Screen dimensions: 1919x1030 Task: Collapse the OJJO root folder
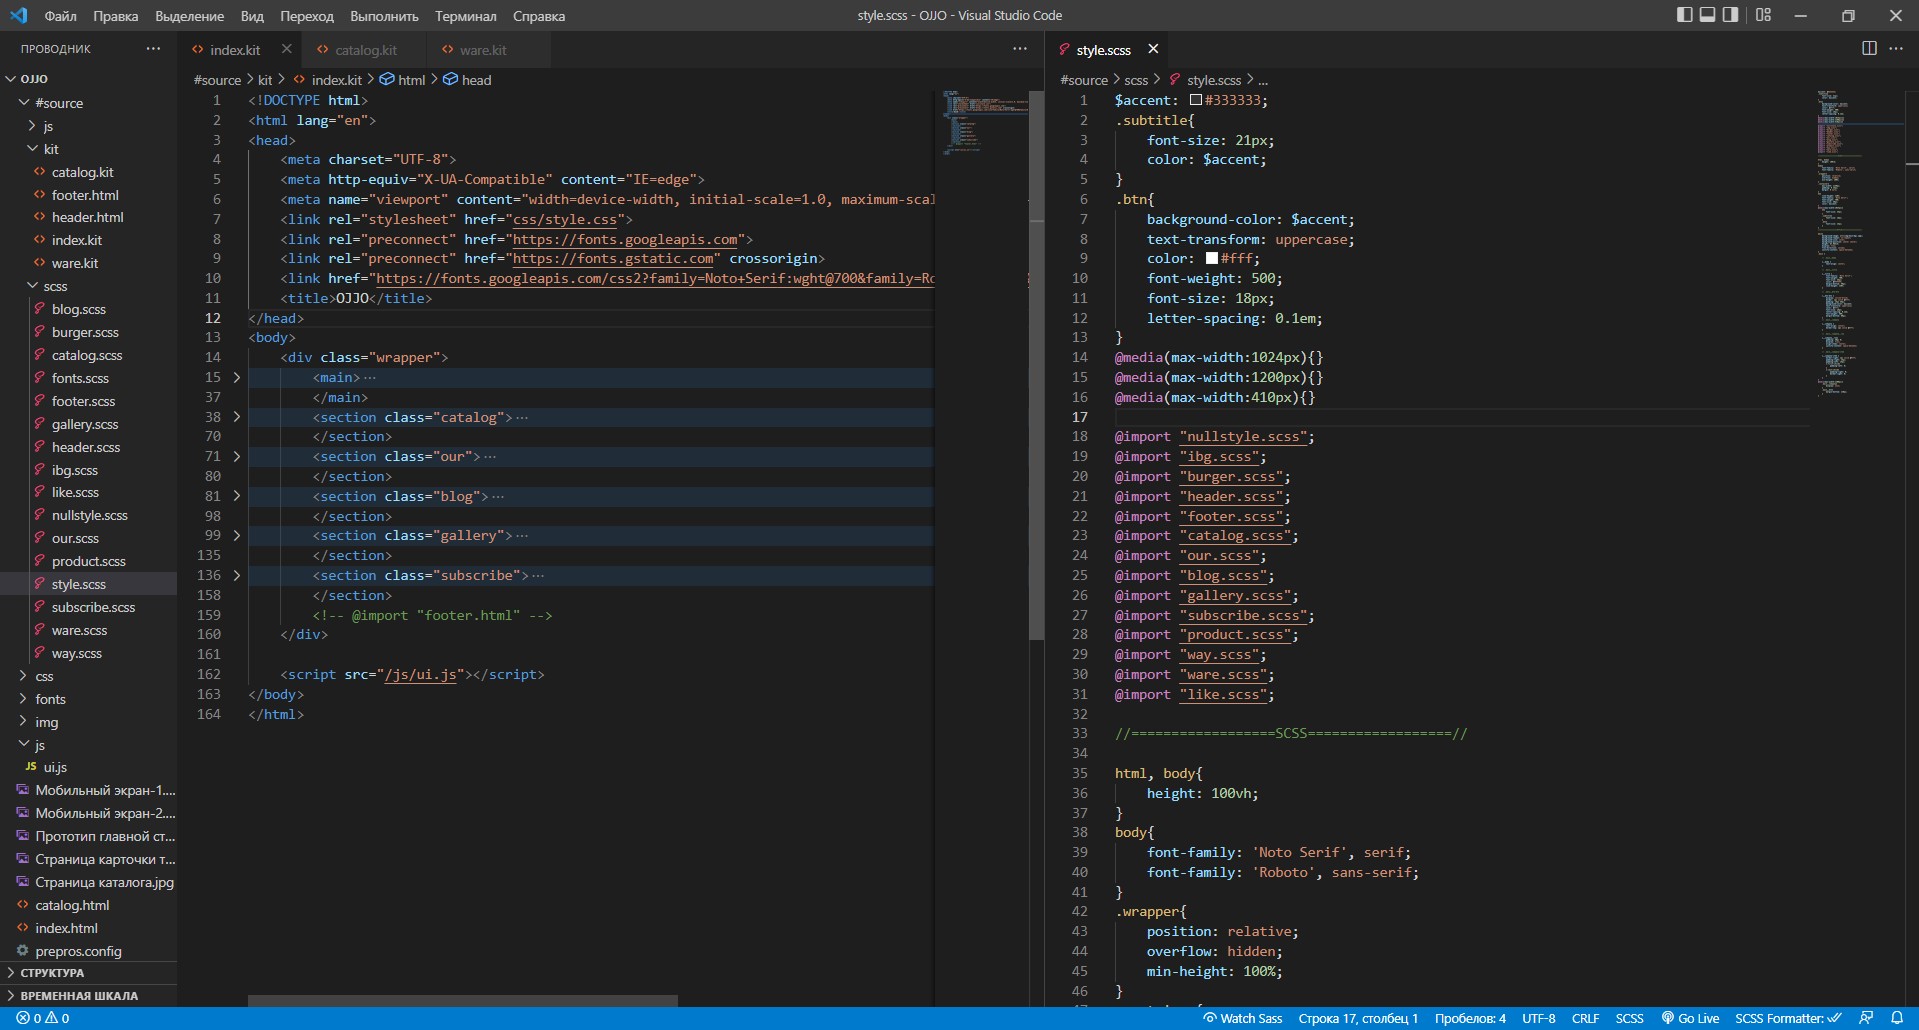(x=34, y=79)
